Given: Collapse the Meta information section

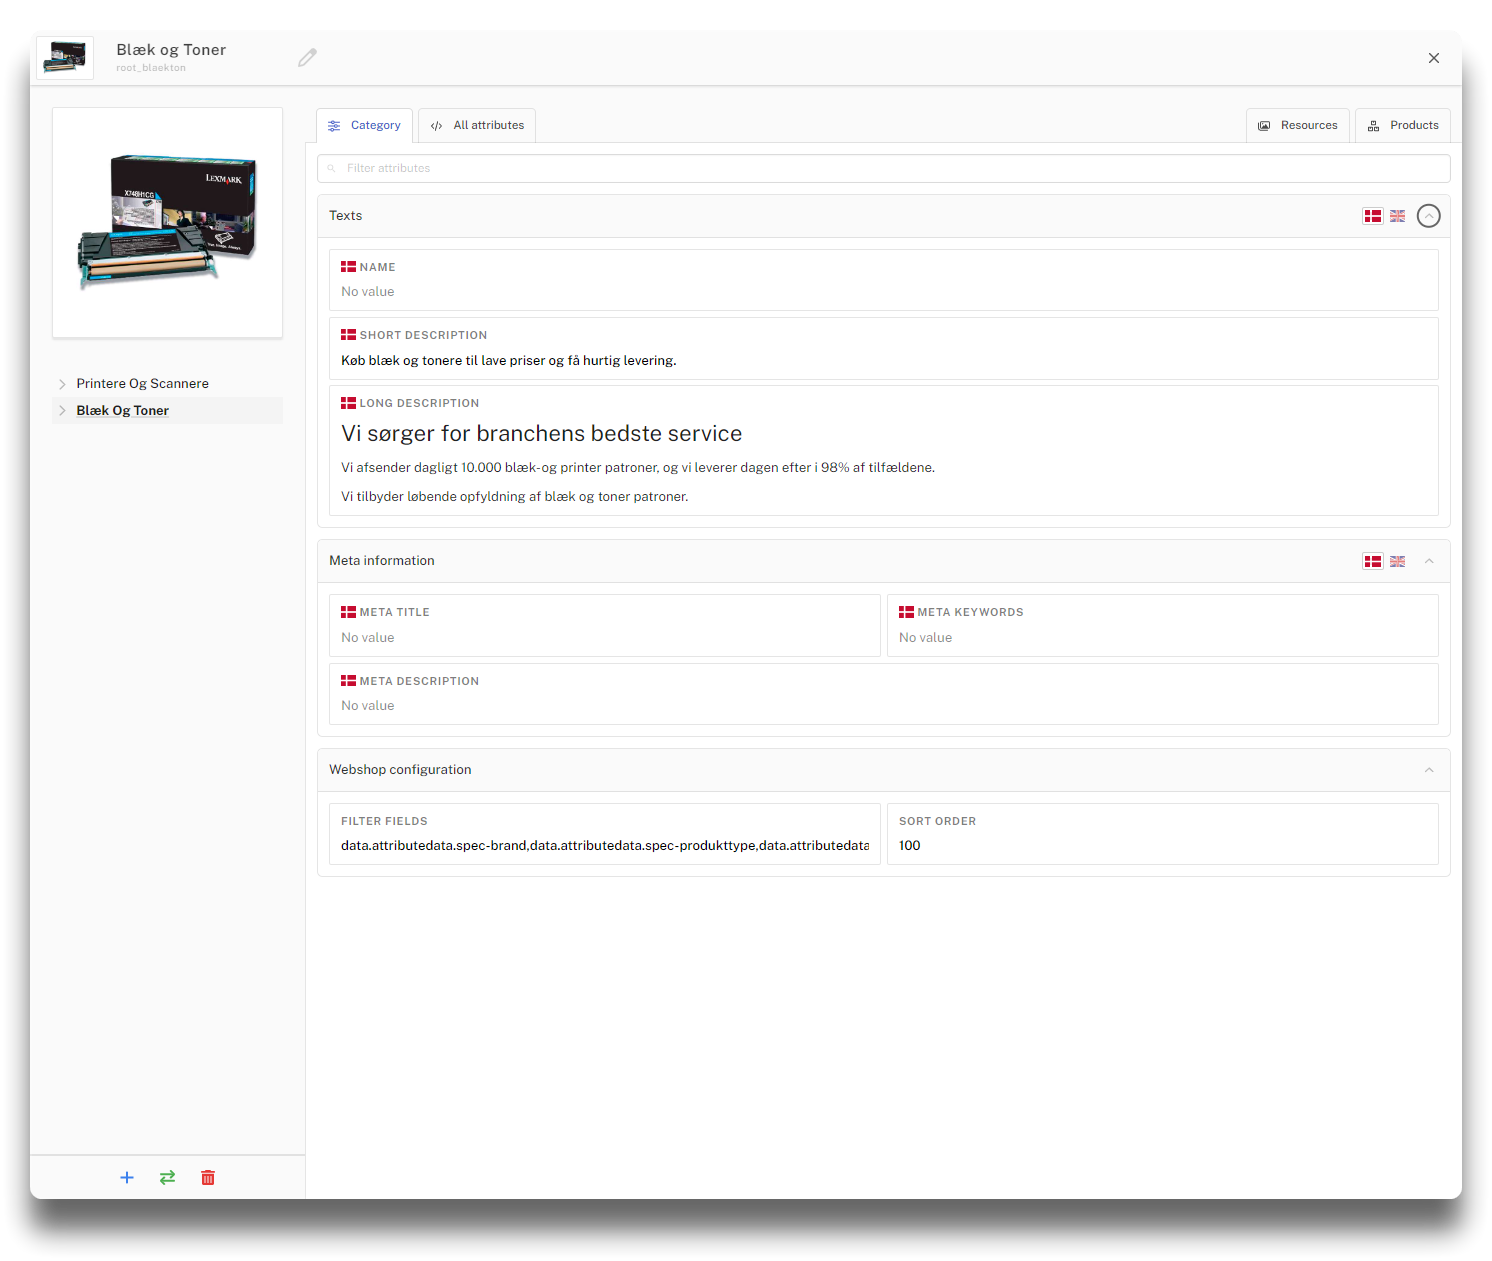Looking at the screenshot, I should (1429, 561).
